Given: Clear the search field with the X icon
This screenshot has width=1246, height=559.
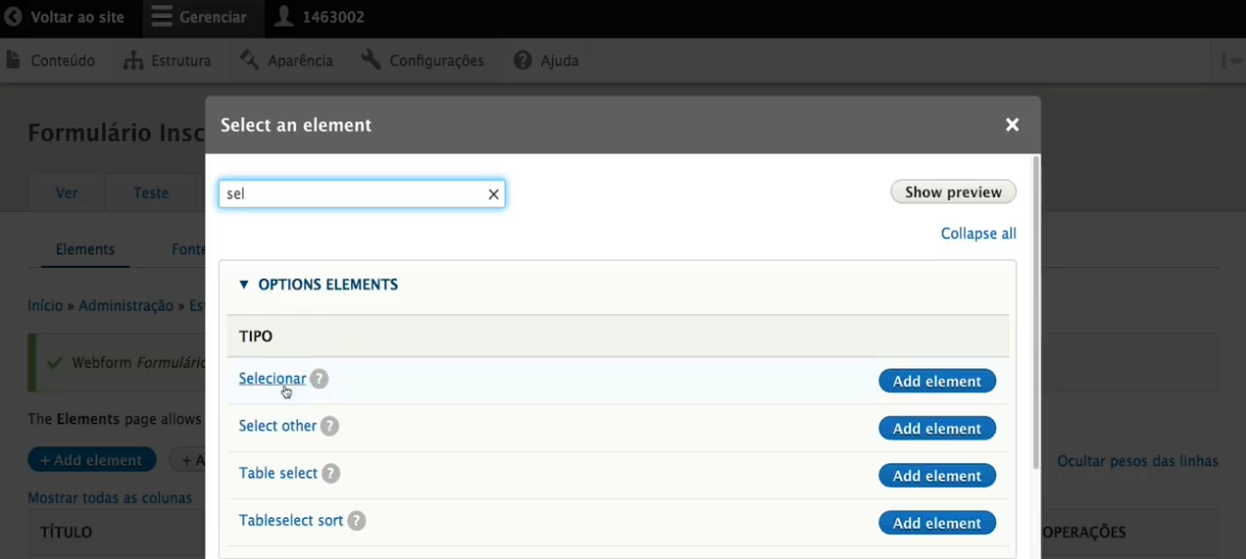Looking at the screenshot, I should point(493,194).
